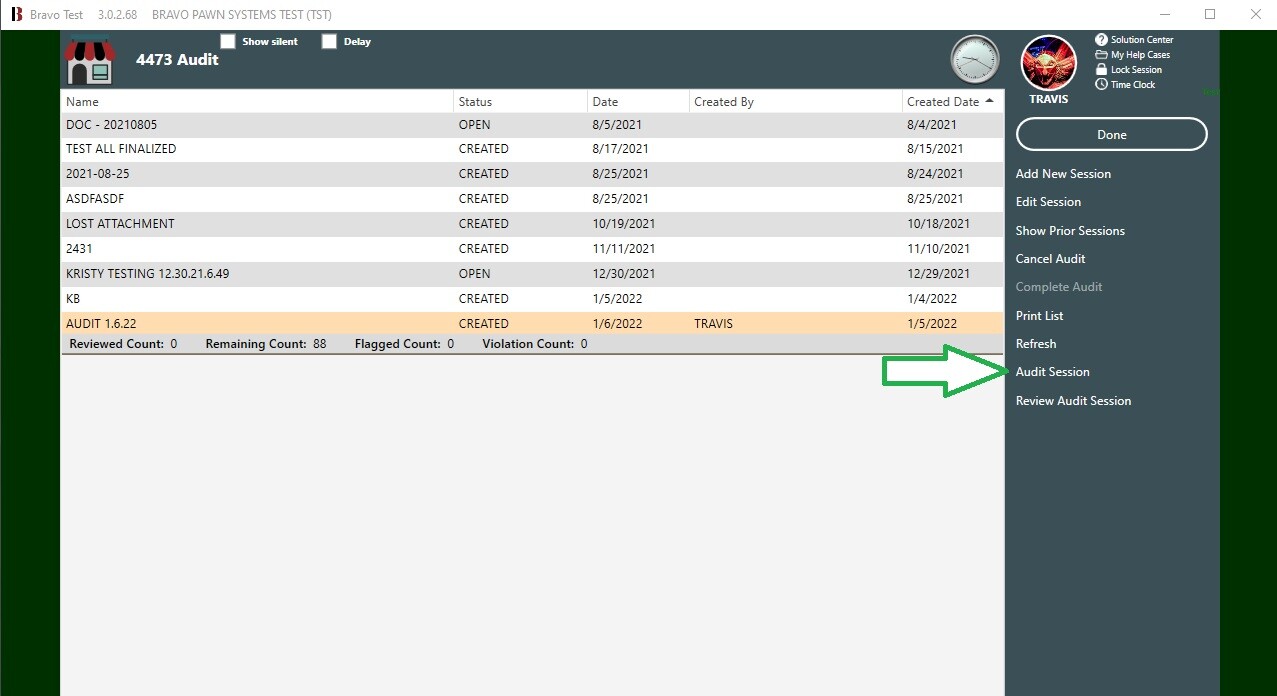Click the TRAVIS name under the avatar
Screen dimensions: 1277x696
pyautogui.click(x=1048, y=99)
